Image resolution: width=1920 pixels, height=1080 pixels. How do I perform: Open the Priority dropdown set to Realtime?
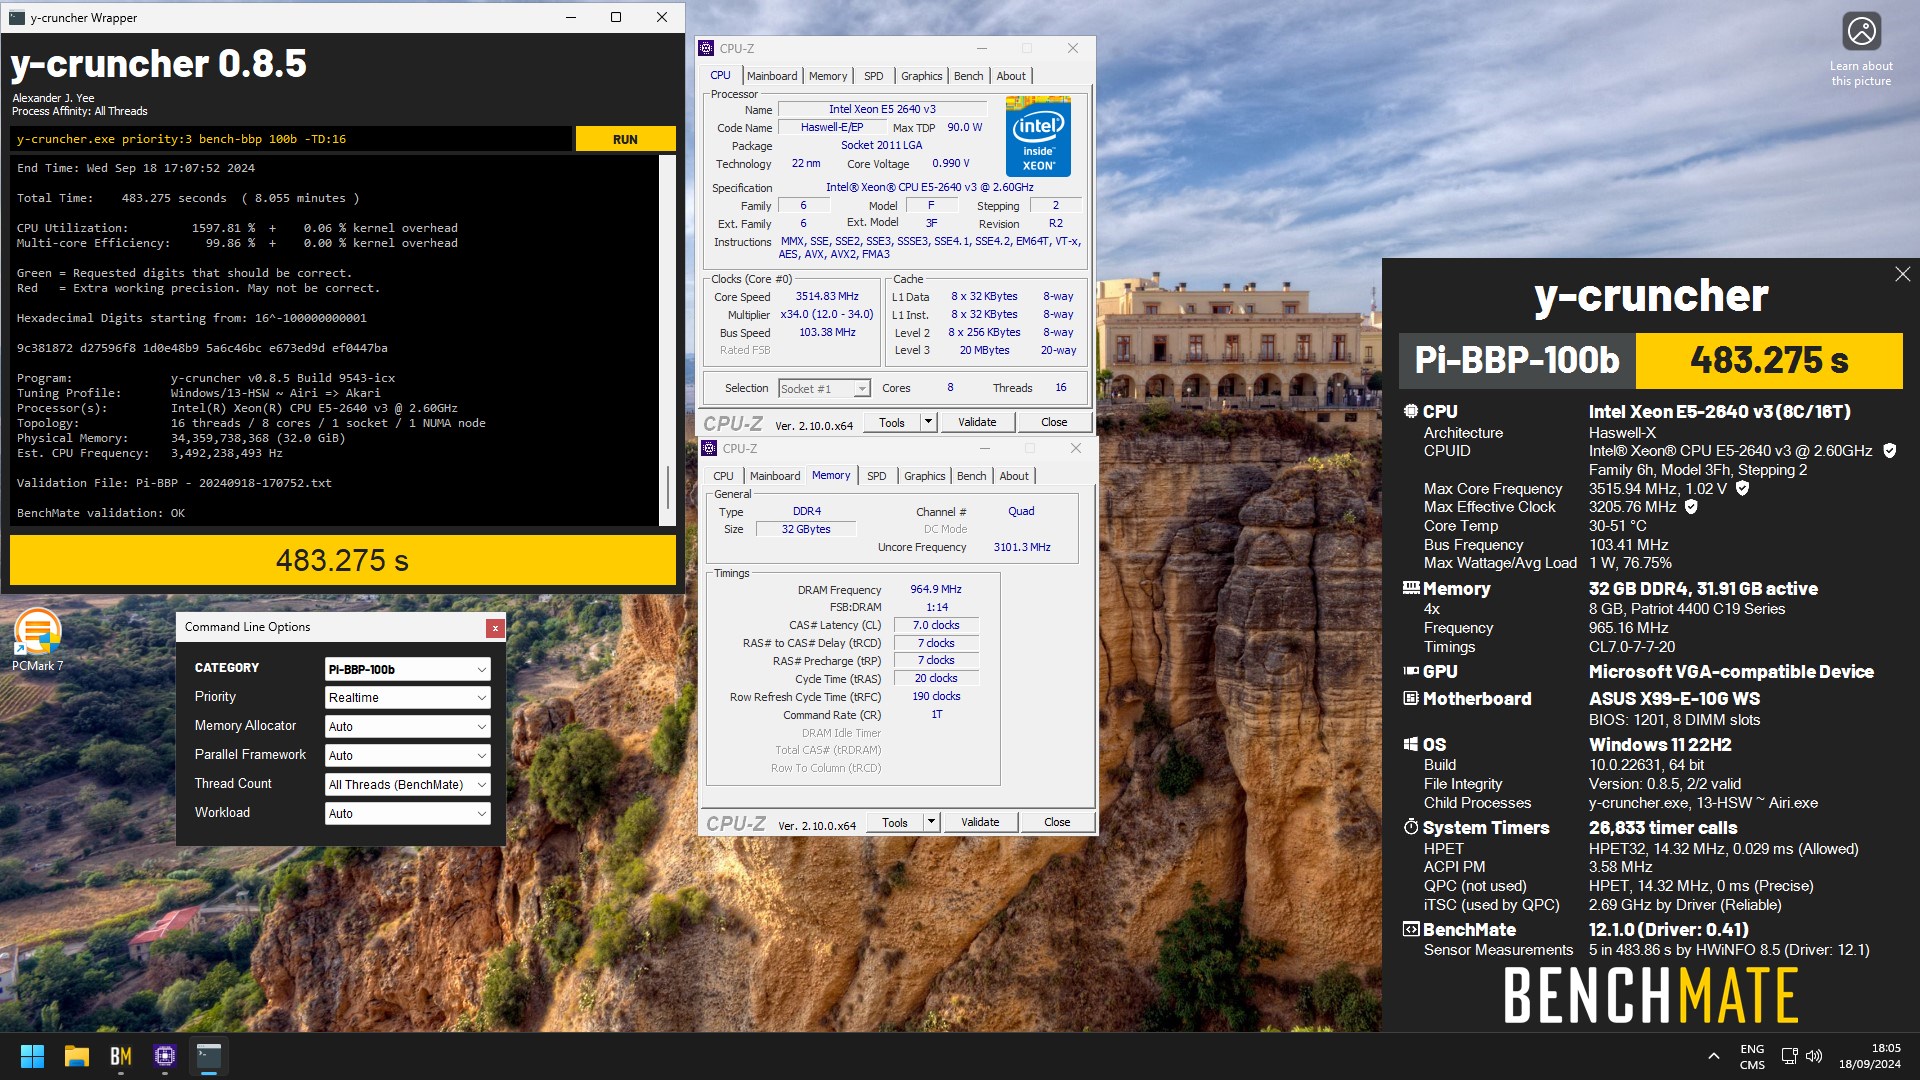[x=407, y=698]
